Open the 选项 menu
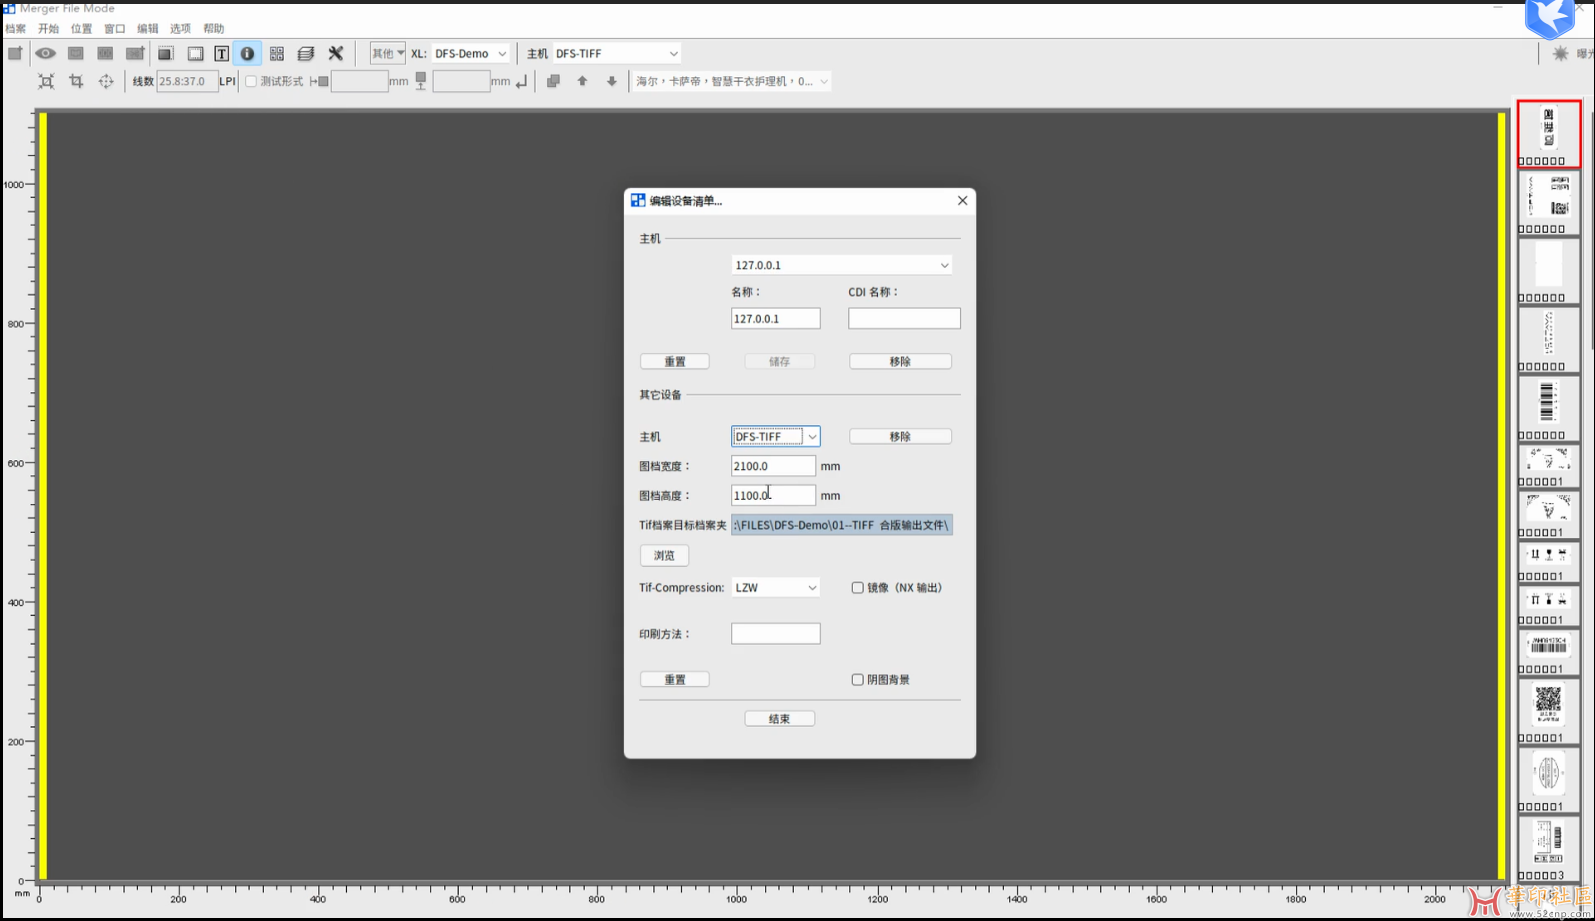The height and width of the screenshot is (921, 1595). pos(180,29)
